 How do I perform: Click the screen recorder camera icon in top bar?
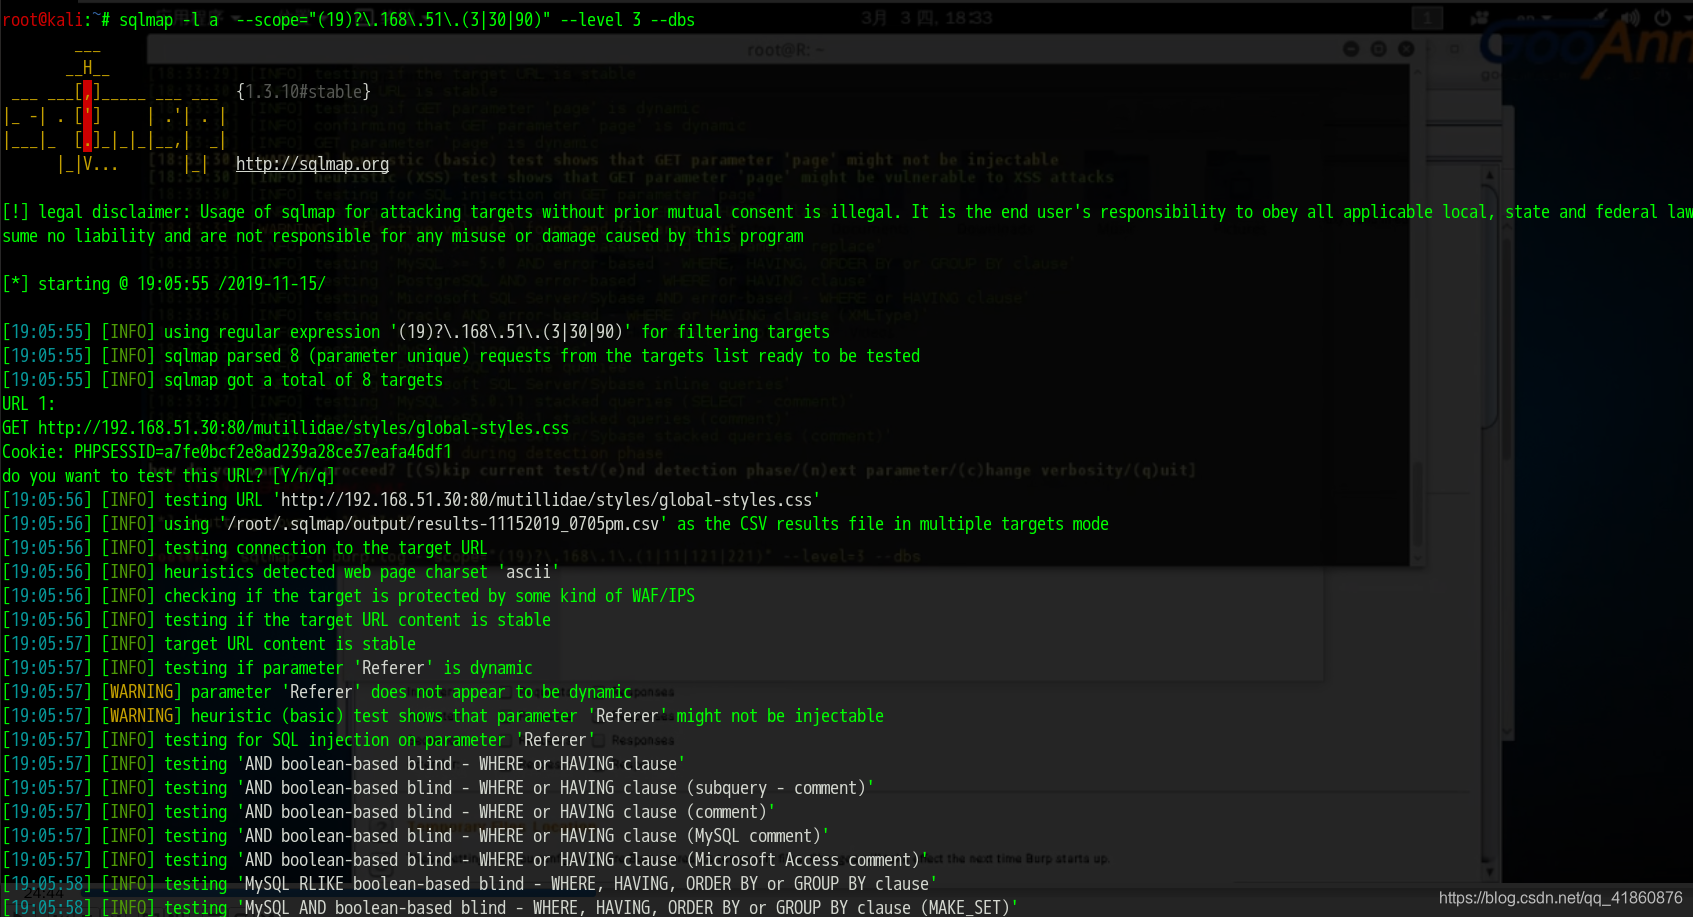click(x=1479, y=18)
